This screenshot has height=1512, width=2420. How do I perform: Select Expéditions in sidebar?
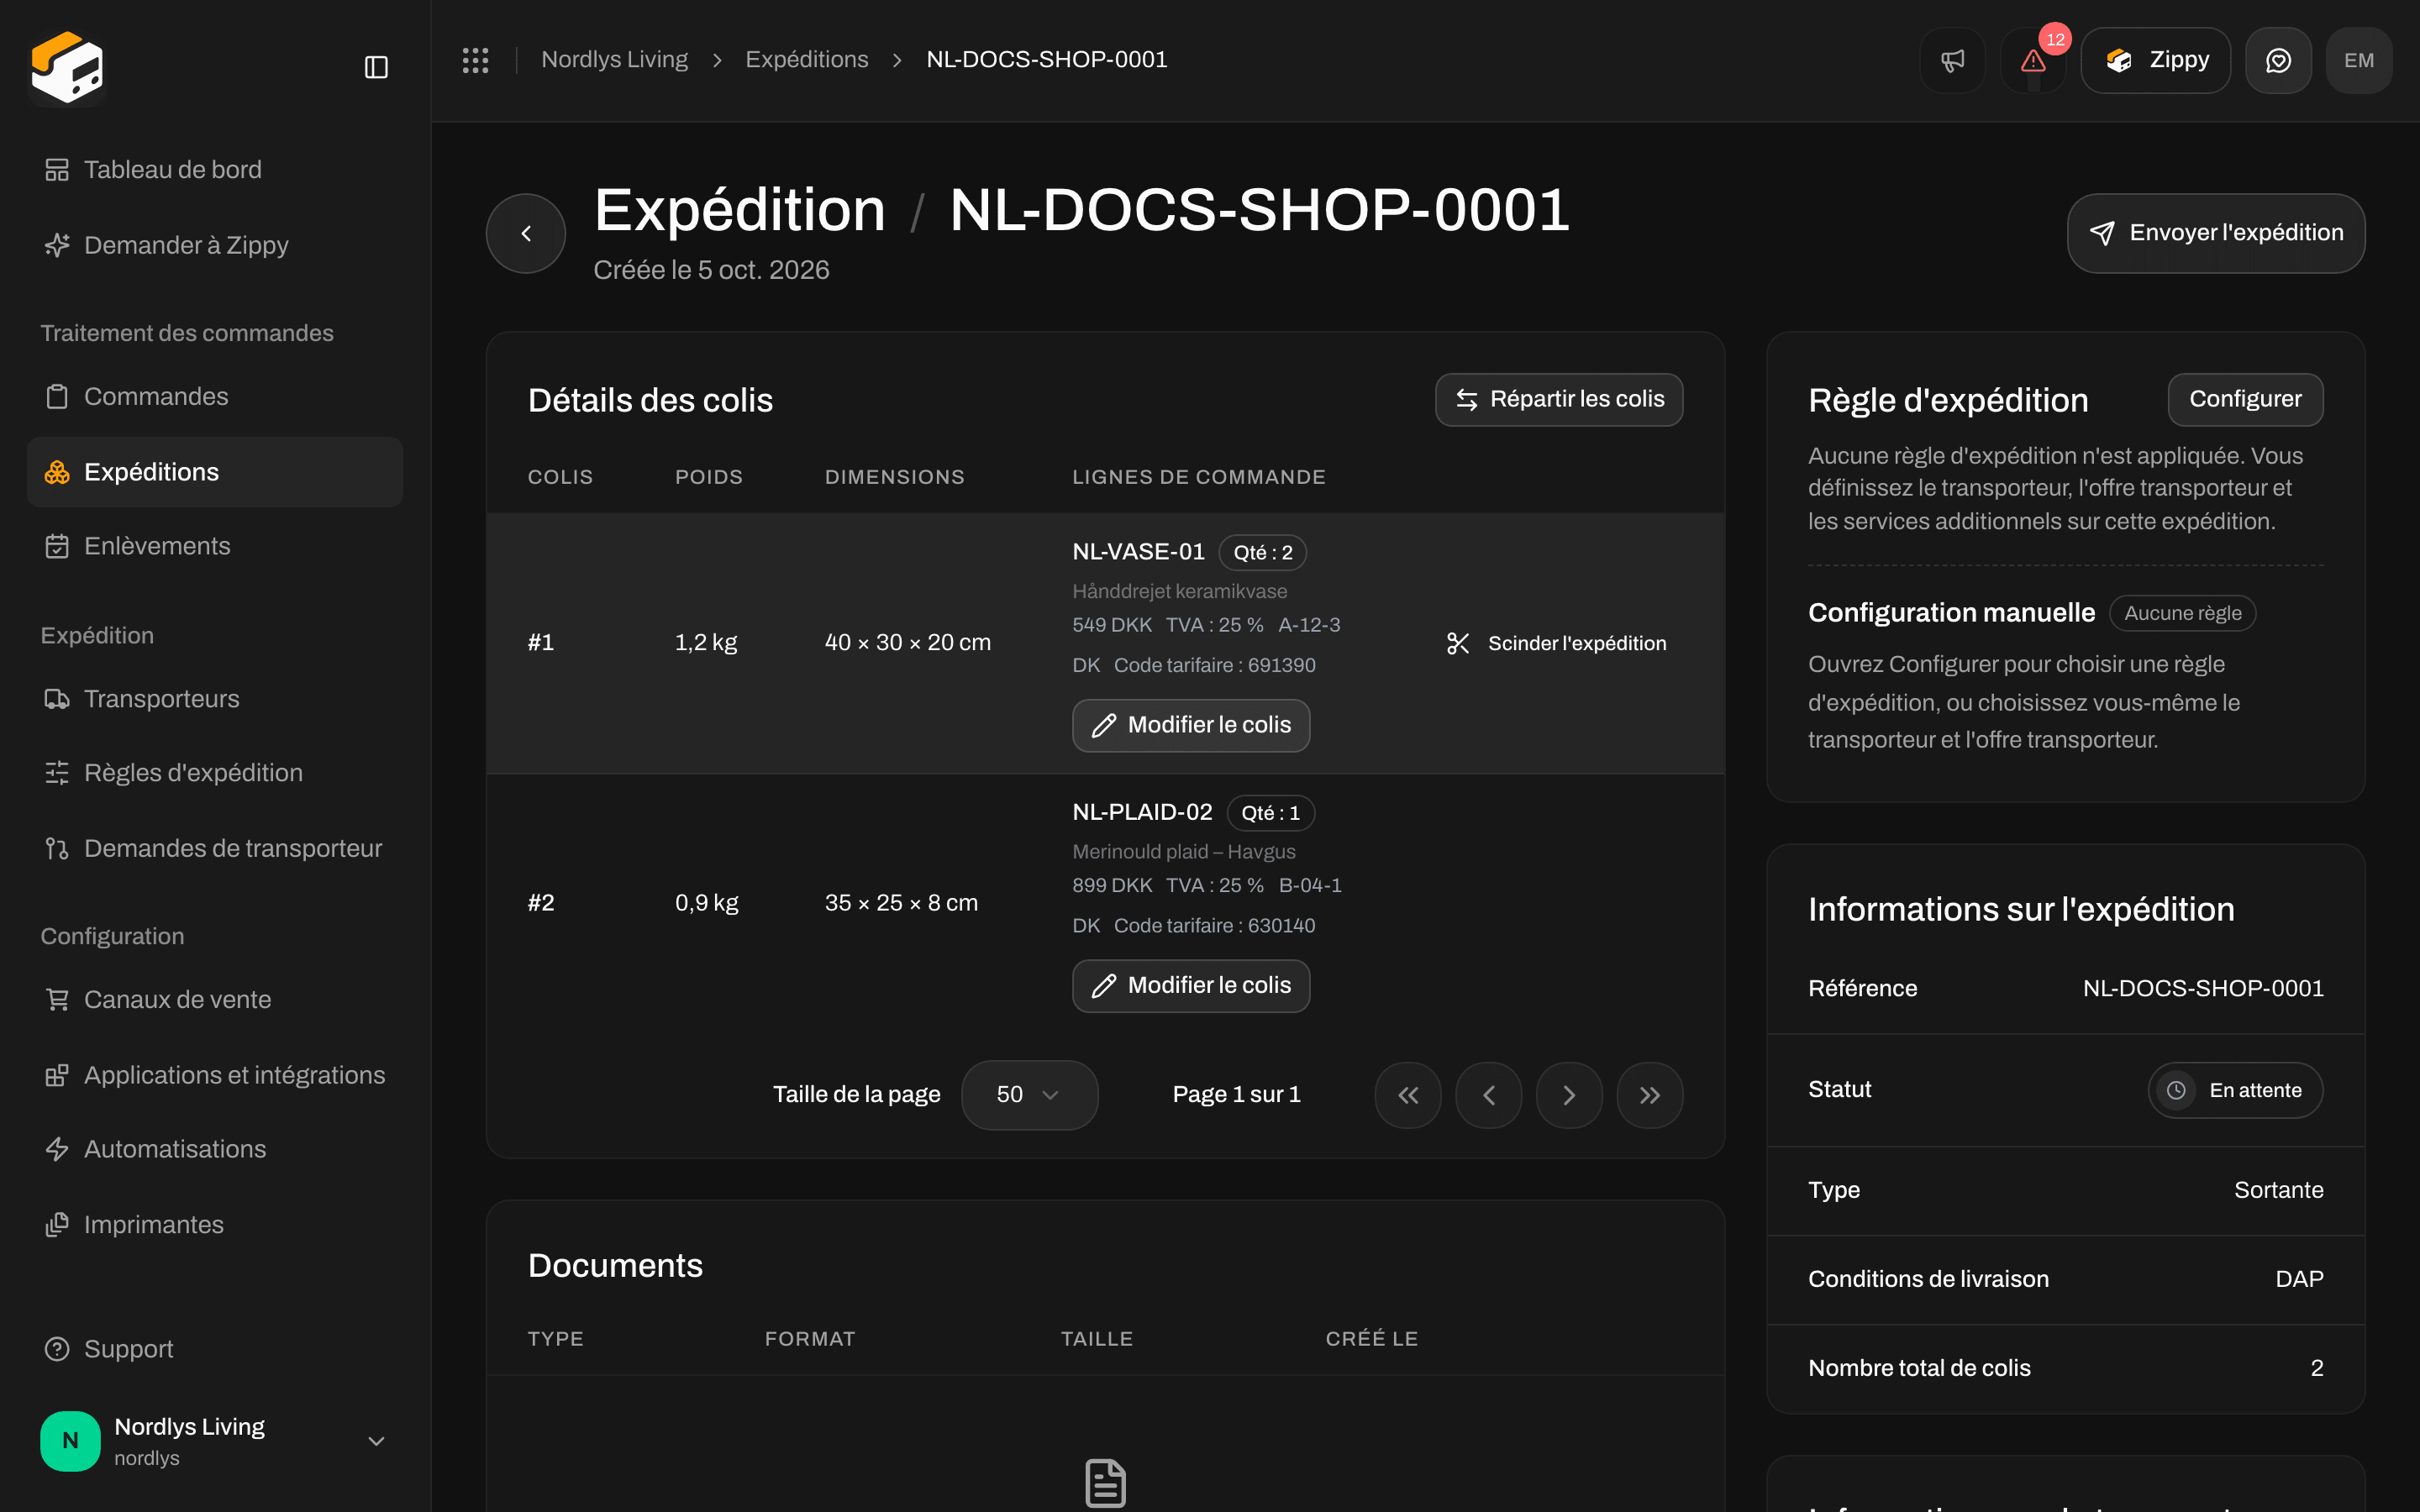pos(215,472)
